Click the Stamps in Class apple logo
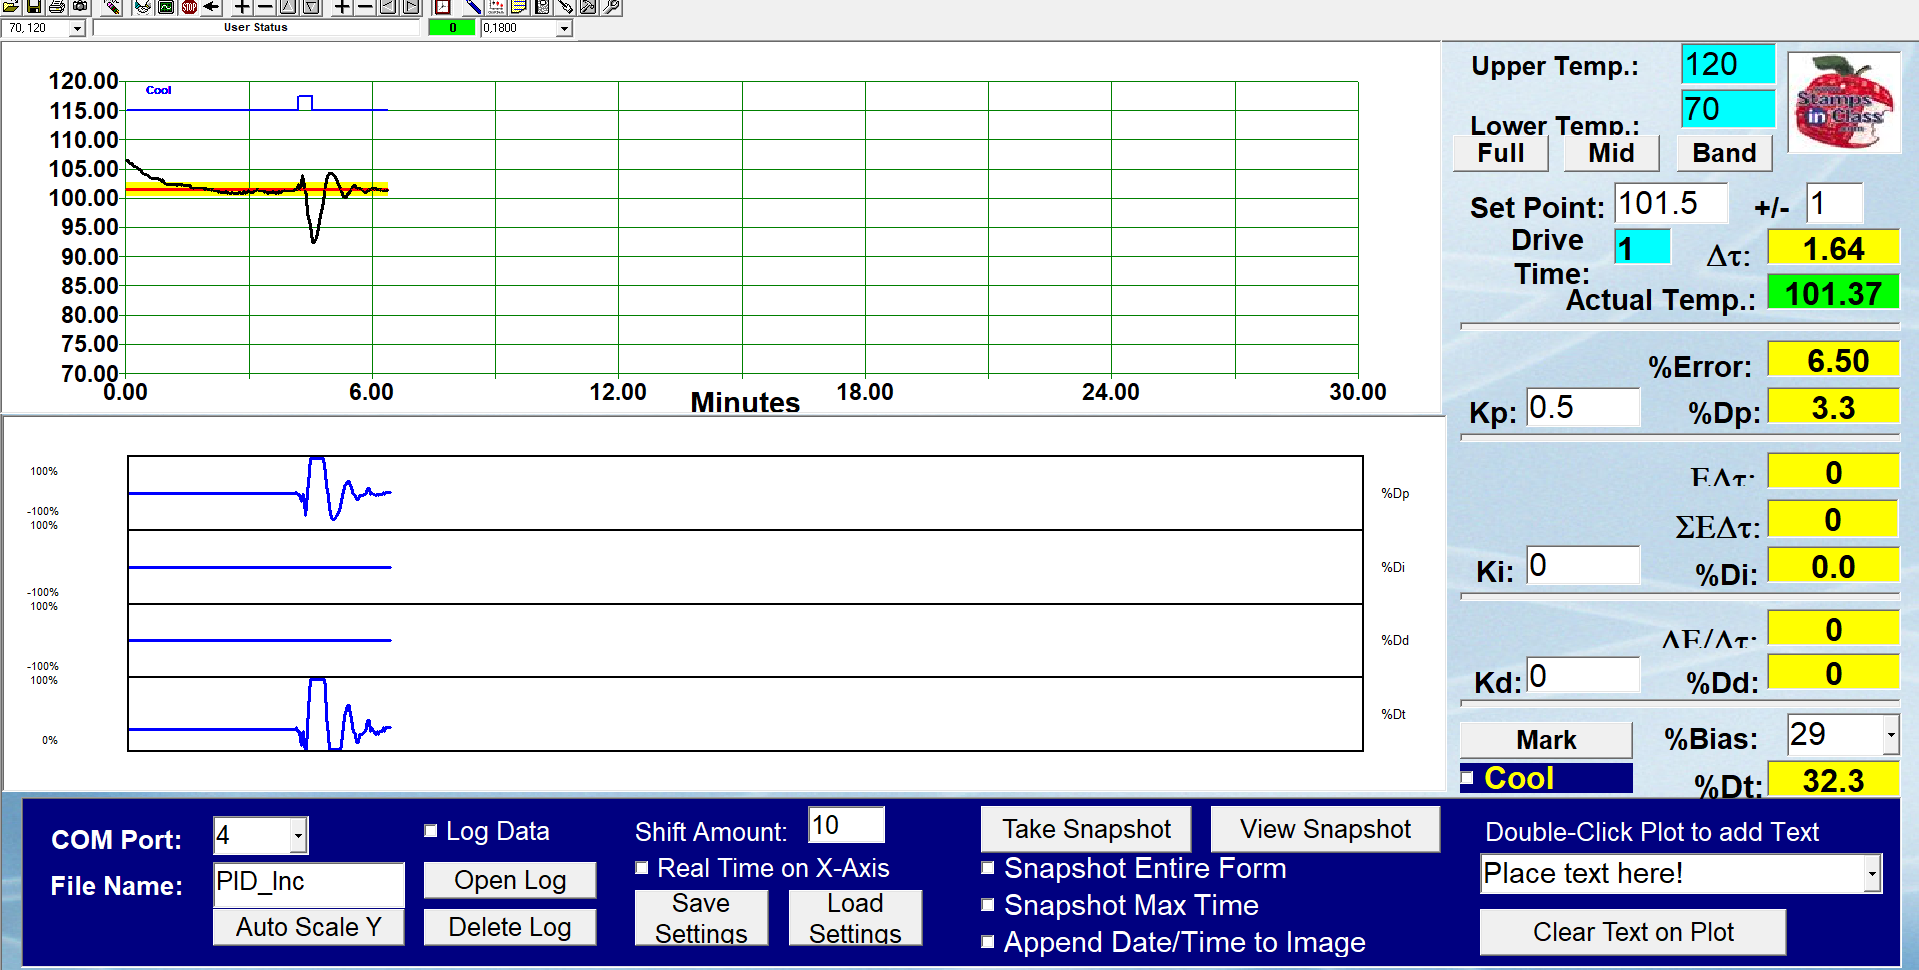 1844,102
